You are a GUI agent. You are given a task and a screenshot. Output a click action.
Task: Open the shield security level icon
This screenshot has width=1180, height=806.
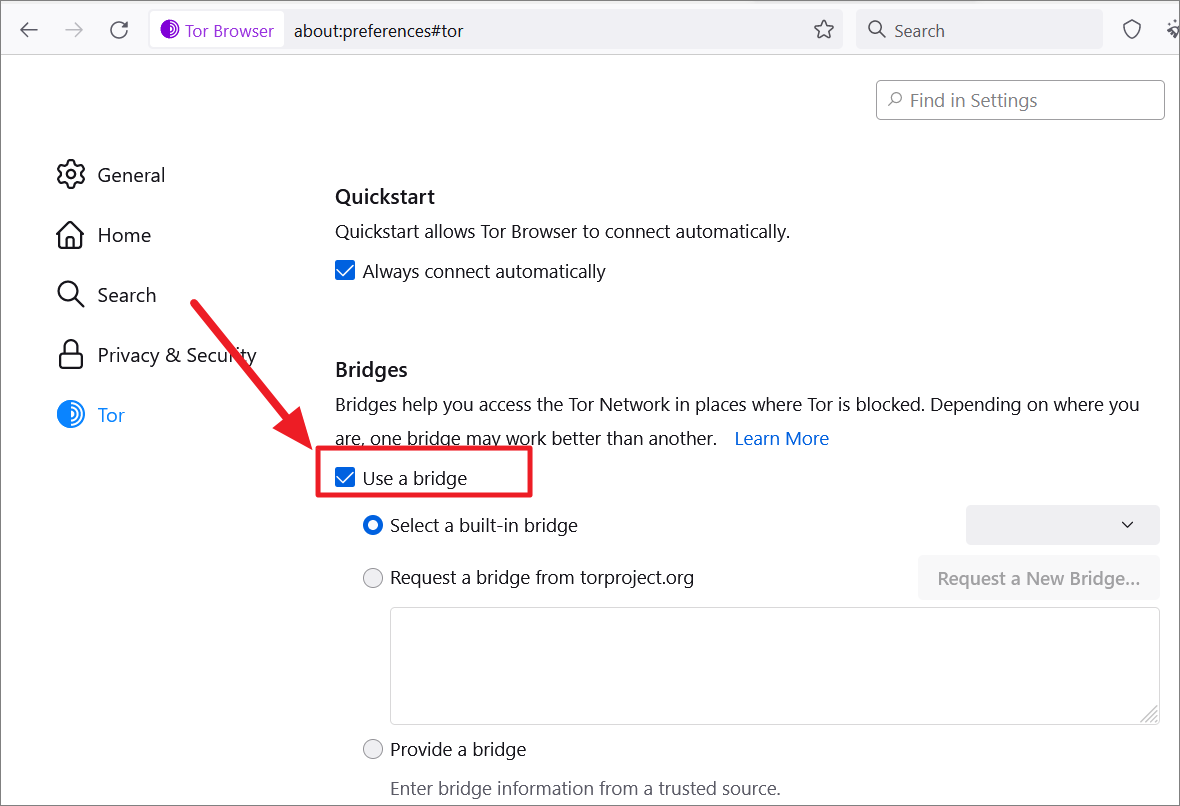(x=1132, y=30)
